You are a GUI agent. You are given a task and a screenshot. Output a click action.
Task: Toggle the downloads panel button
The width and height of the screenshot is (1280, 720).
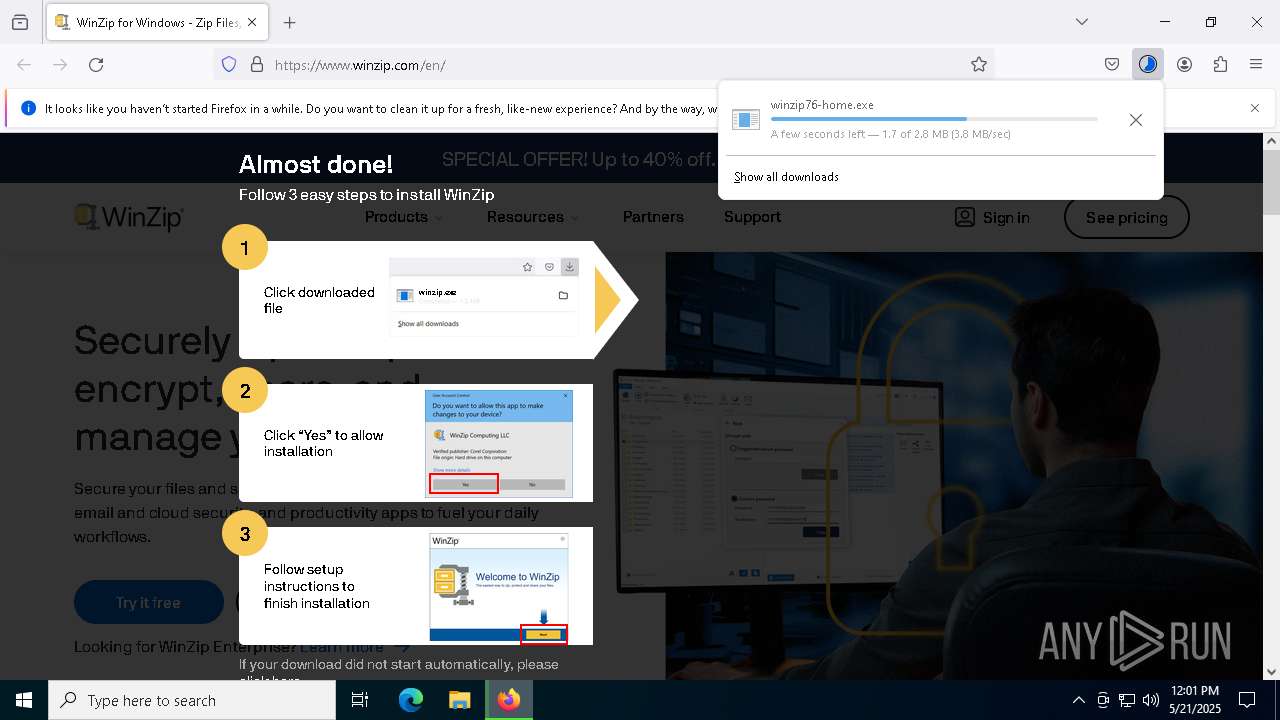click(1148, 64)
